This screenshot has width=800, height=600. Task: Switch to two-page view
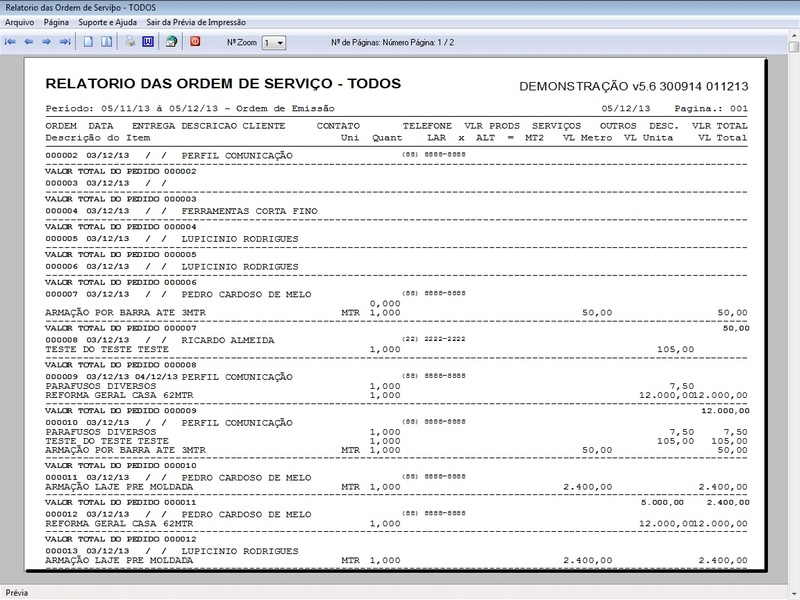pos(106,42)
